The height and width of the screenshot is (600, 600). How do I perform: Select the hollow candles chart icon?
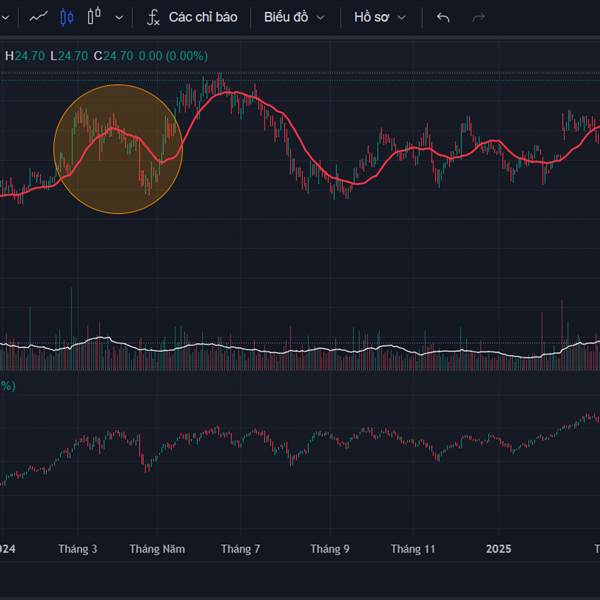94,16
